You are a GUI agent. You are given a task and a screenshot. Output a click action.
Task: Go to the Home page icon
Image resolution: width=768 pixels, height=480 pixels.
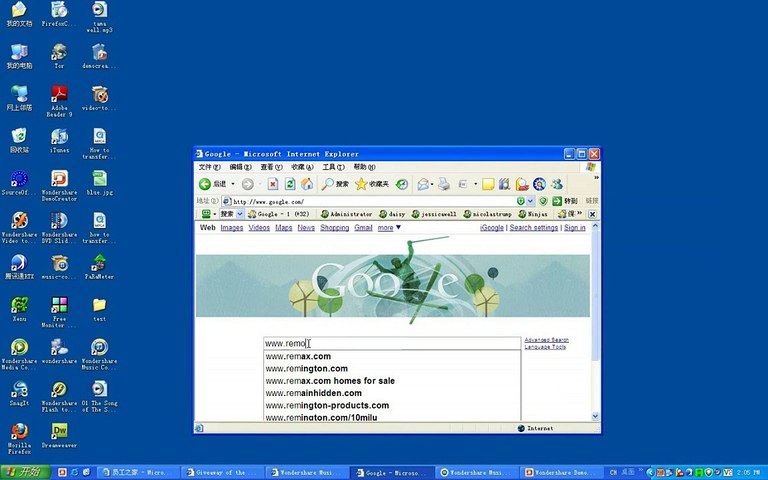(307, 184)
